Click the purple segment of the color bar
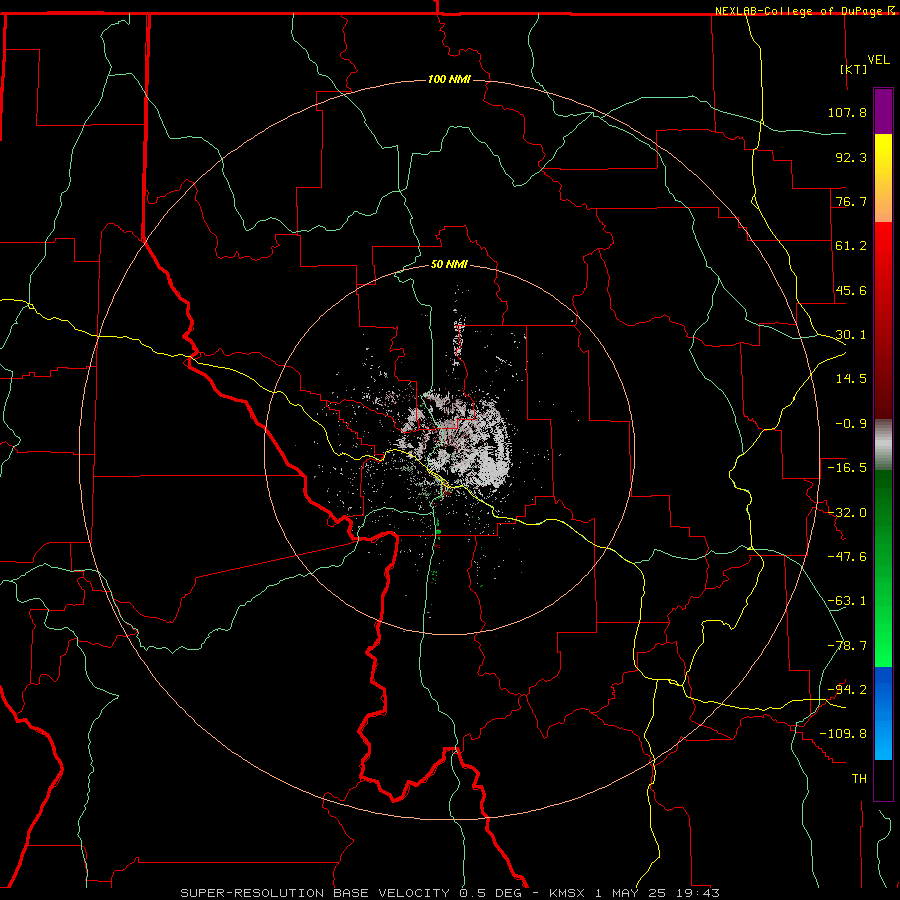Image resolution: width=900 pixels, height=900 pixels. pos(883,111)
